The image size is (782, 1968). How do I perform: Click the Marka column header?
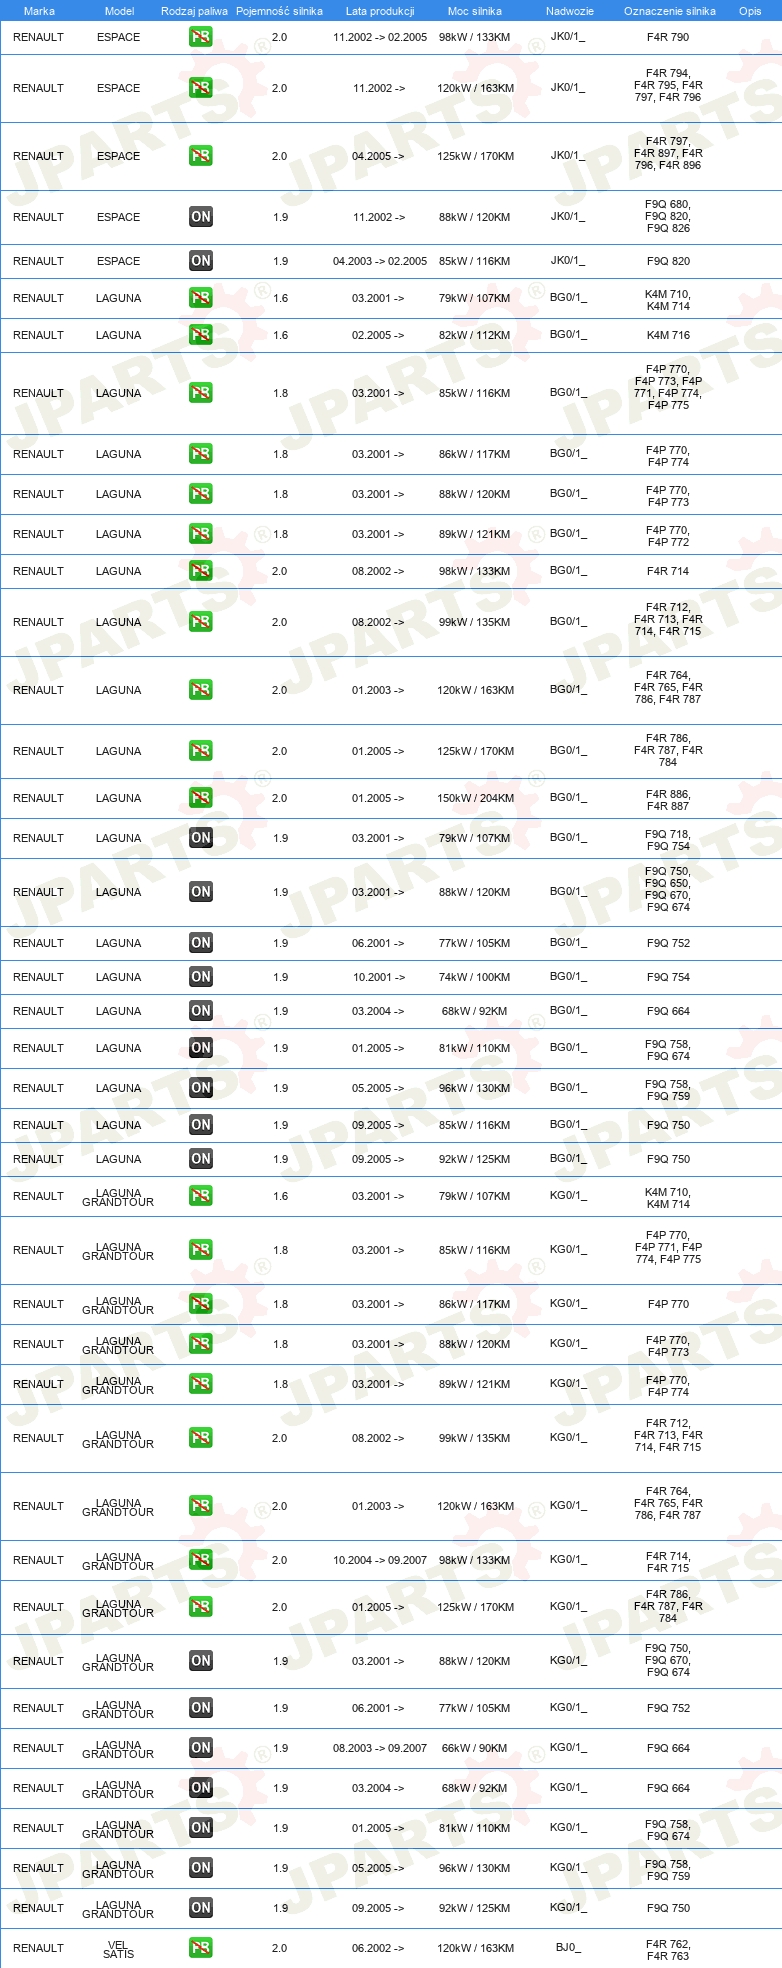point(39,11)
